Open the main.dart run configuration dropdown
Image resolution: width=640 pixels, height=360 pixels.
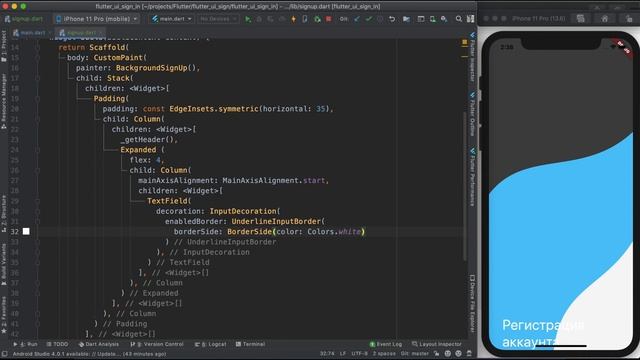pyautogui.click(x=171, y=19)
